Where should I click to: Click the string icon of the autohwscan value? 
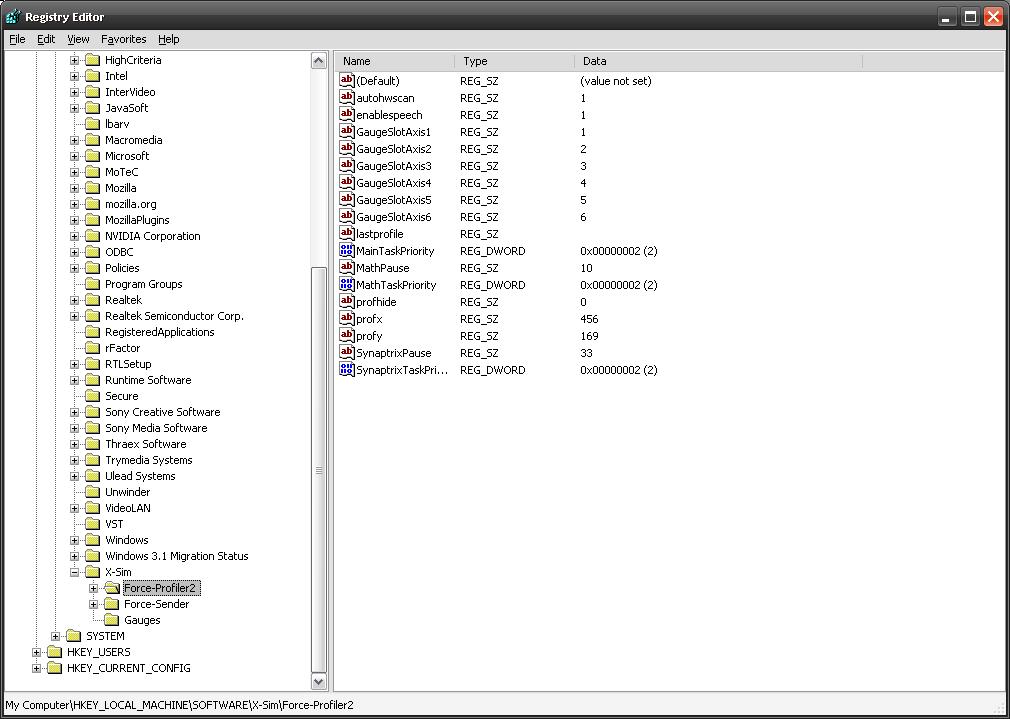[x=347, y=98]
